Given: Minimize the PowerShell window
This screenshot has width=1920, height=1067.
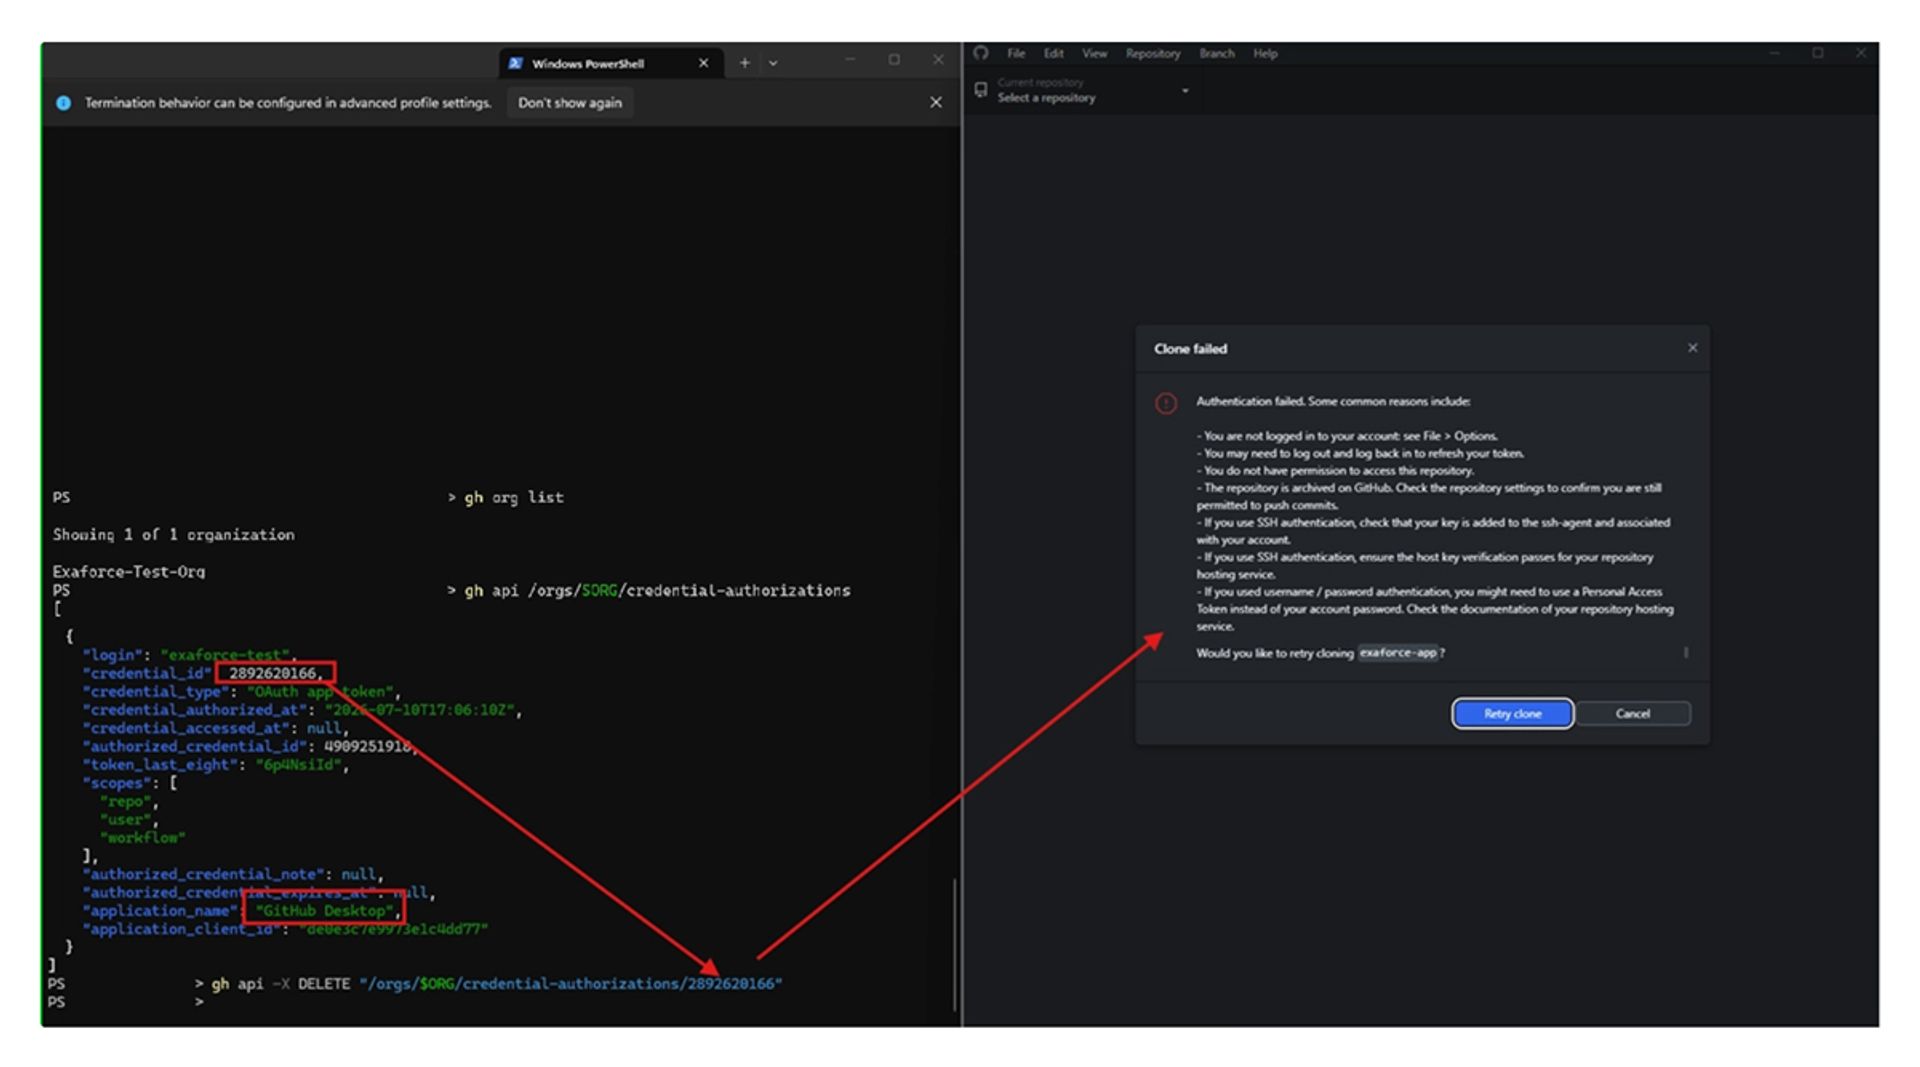Looking at the screenshot, I should (x=850, y=60).
